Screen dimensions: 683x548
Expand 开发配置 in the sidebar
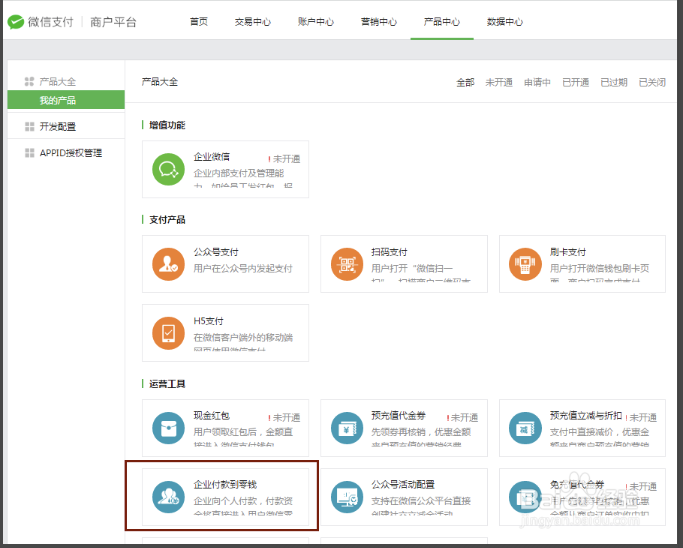(x=57, y=127)
